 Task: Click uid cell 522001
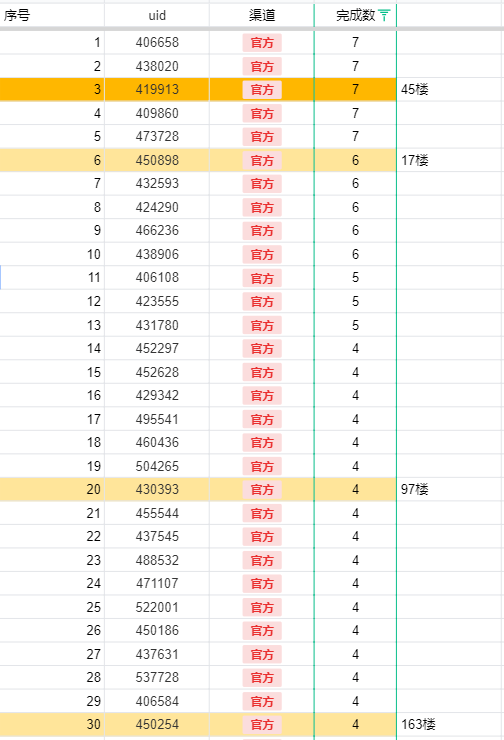[157, 607]
